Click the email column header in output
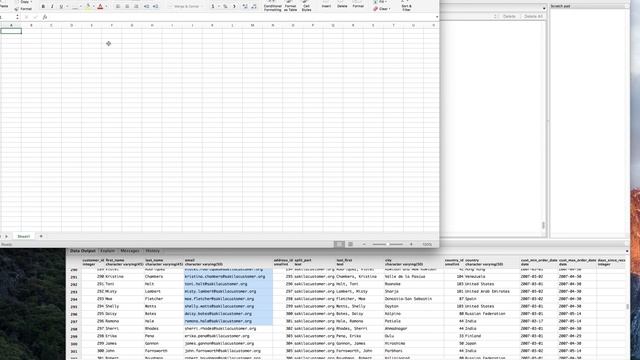The height and width of the screenshot is (360, 640). click(x=229, y=262)
